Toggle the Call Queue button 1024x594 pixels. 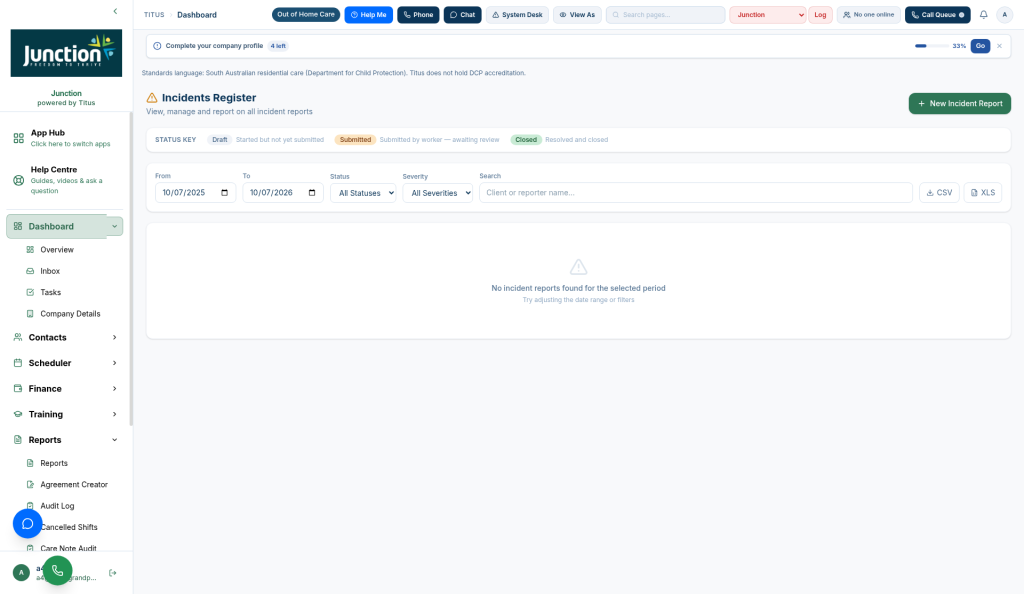937,14
